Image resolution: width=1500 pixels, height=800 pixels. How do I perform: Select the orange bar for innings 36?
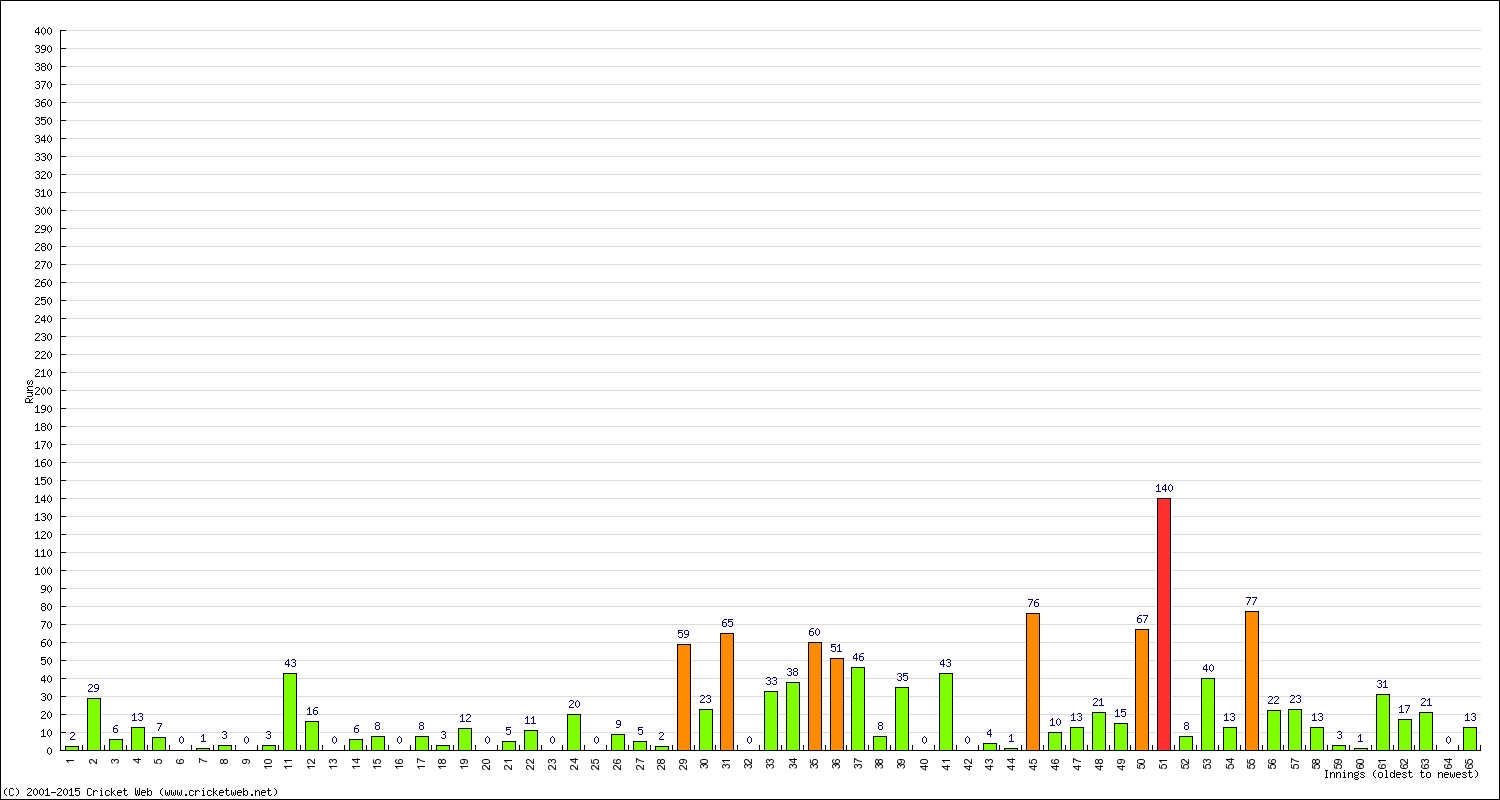tap(837, 704)
